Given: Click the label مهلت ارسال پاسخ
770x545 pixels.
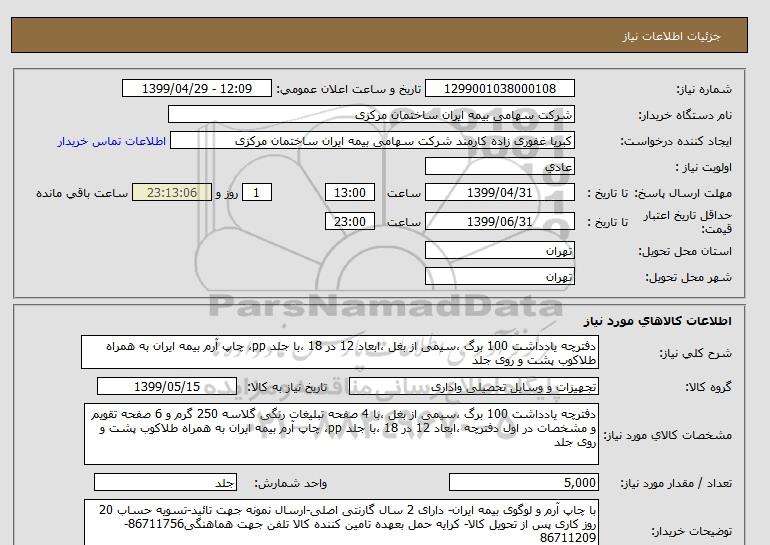Looking at the screenshot, I should [684, 193].
